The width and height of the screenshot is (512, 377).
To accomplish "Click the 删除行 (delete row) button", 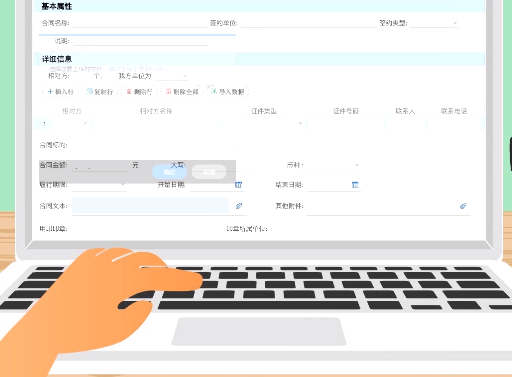I will [139, 91].
